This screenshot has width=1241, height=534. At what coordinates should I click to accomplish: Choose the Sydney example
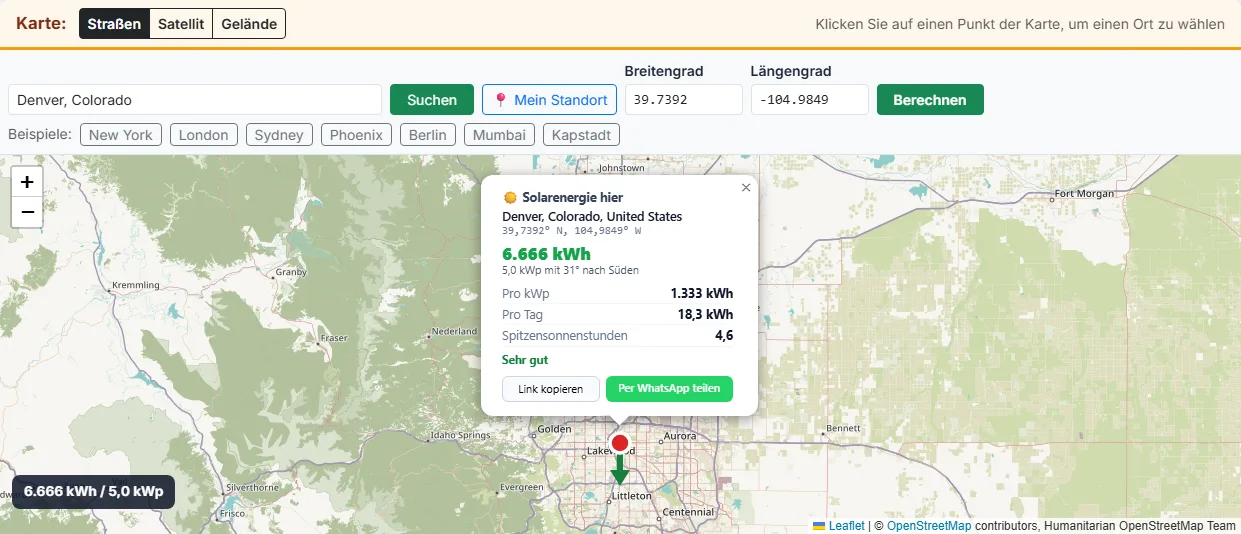[x=279, y=135]
